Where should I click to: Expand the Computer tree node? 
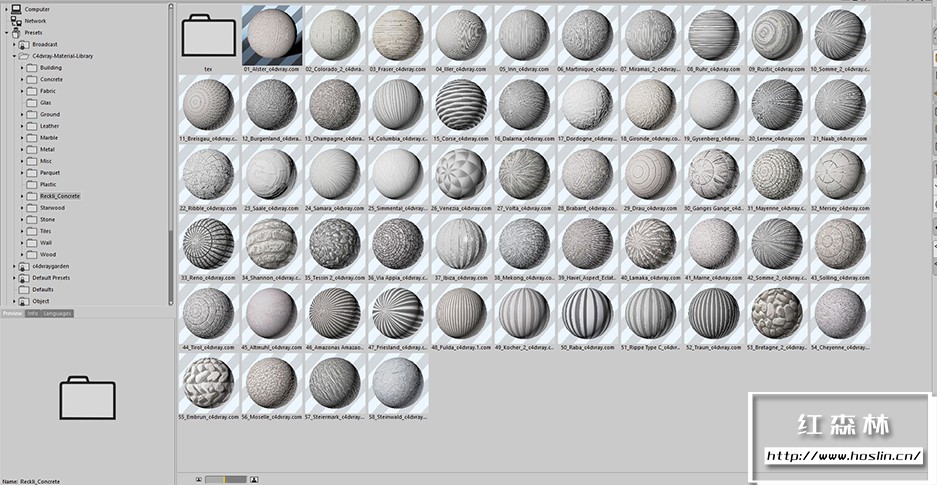click(x=7, y=10)
